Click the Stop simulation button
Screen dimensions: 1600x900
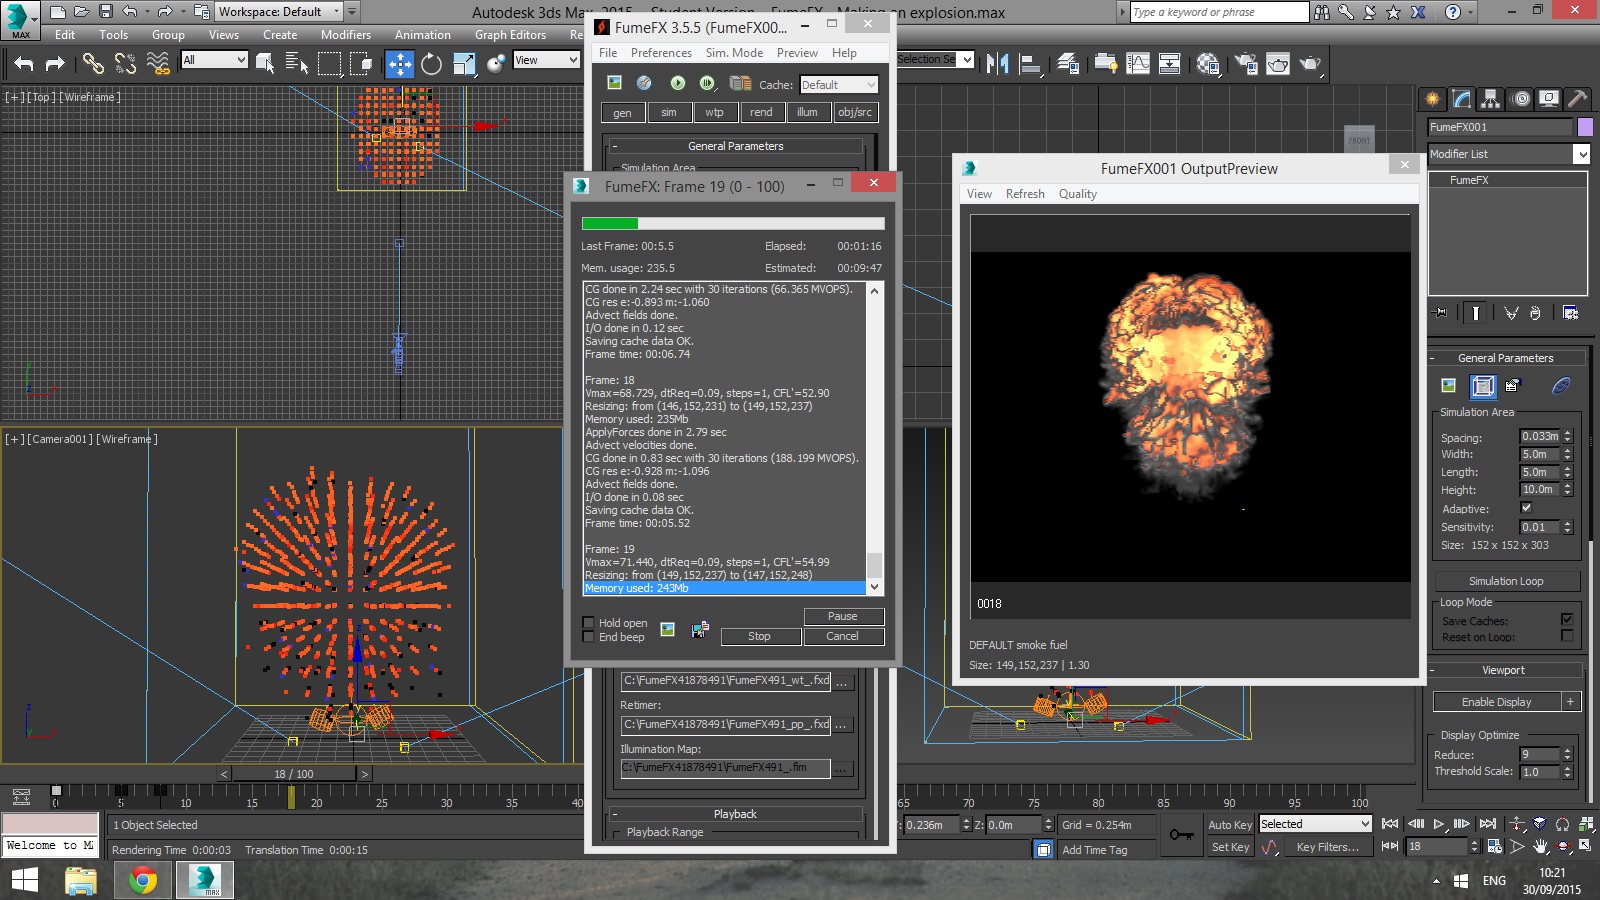pos(759,636)
